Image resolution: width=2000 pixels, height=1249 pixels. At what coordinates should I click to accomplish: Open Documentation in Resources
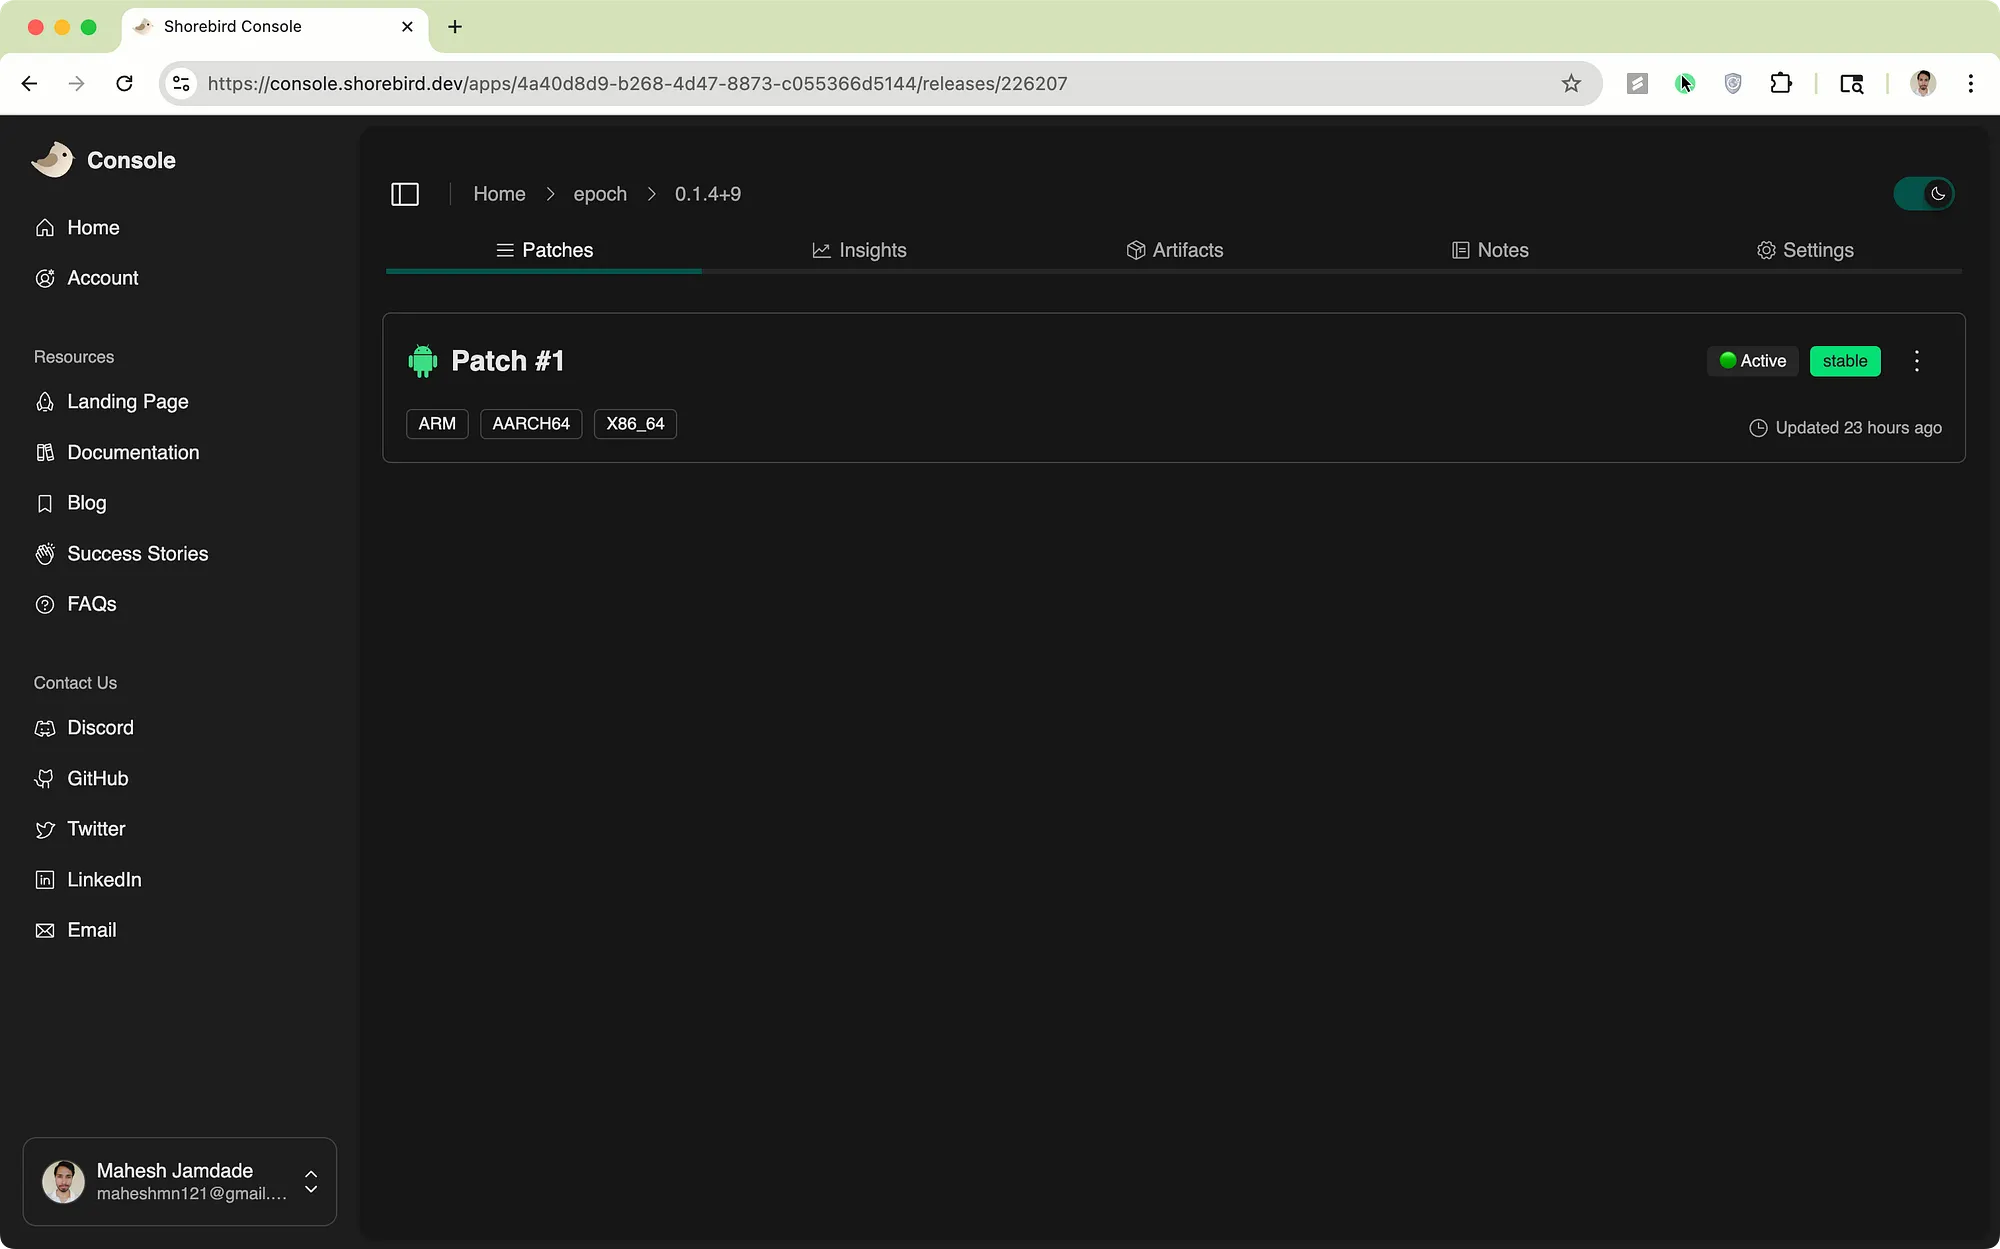coord(132,453)
